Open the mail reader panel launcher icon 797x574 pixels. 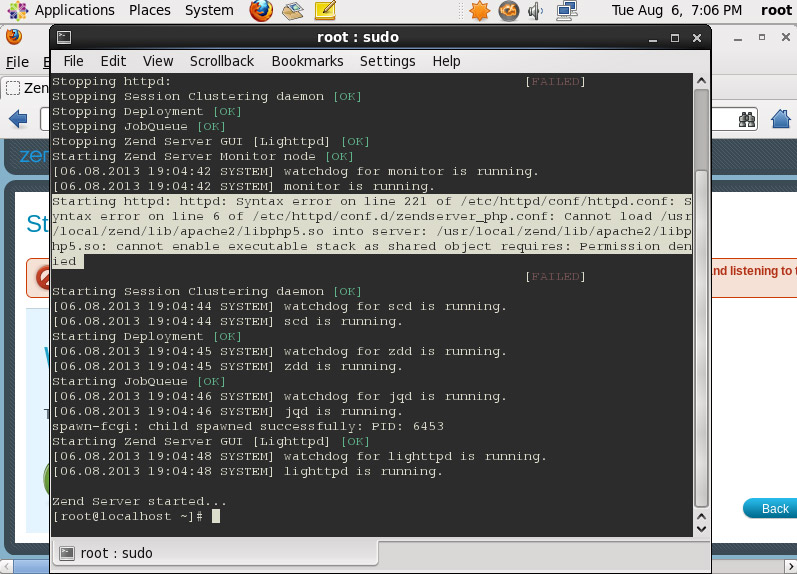pyautogui.click(x=293, y=10)
